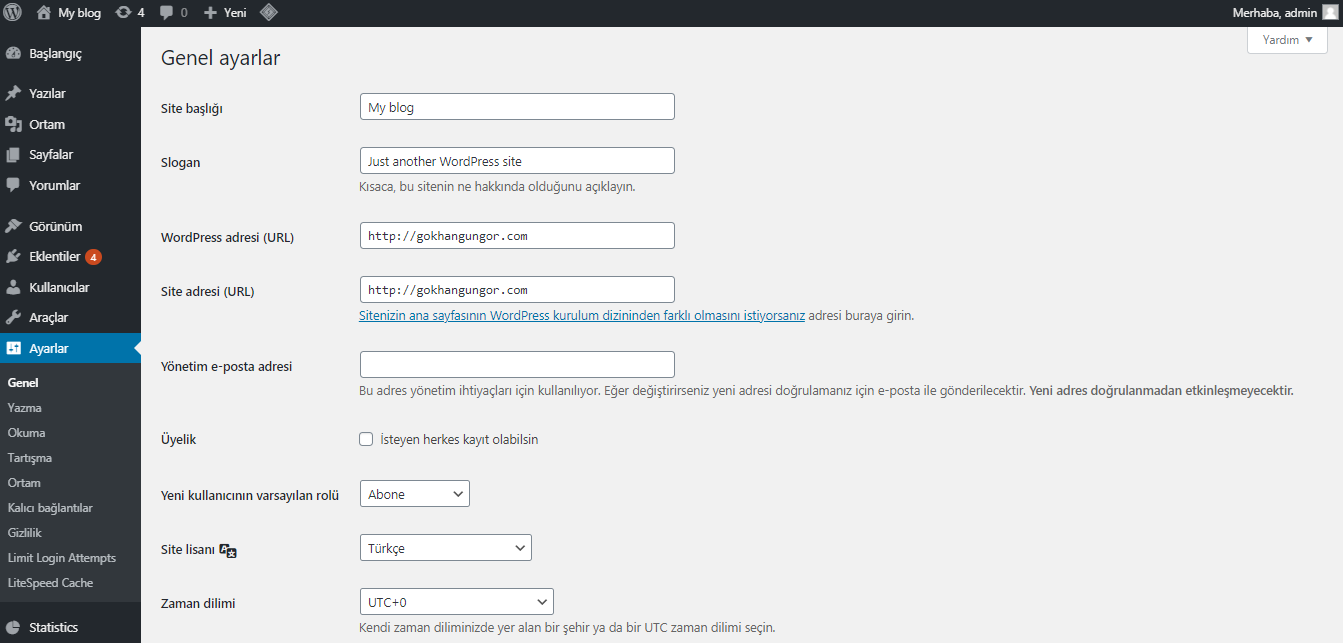Click the WordPress adresi URL field
Viewport: 1343px width, 643px height.
[x=517, y=236]
